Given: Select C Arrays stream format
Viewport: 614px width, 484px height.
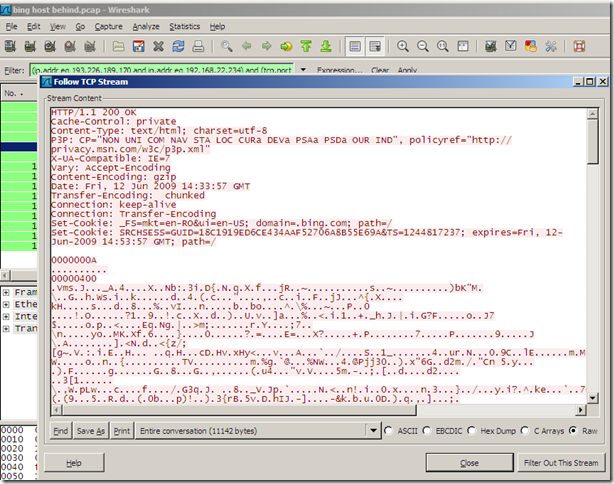Looking at the screenshot, I should click(525, 431).
